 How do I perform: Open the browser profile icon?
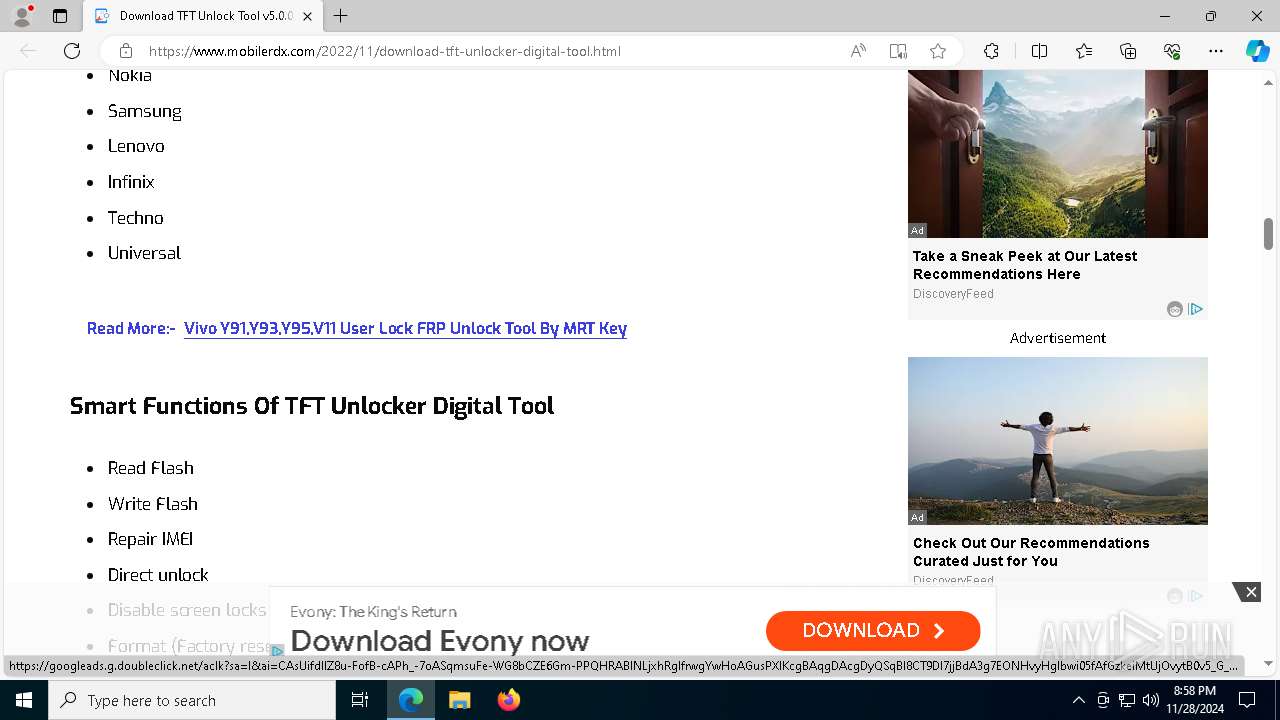(22, 16)
